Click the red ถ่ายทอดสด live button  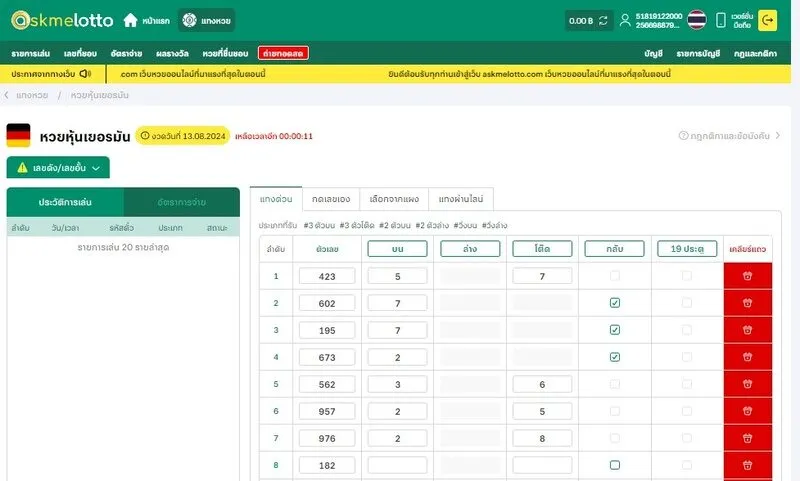coord(283,52)
